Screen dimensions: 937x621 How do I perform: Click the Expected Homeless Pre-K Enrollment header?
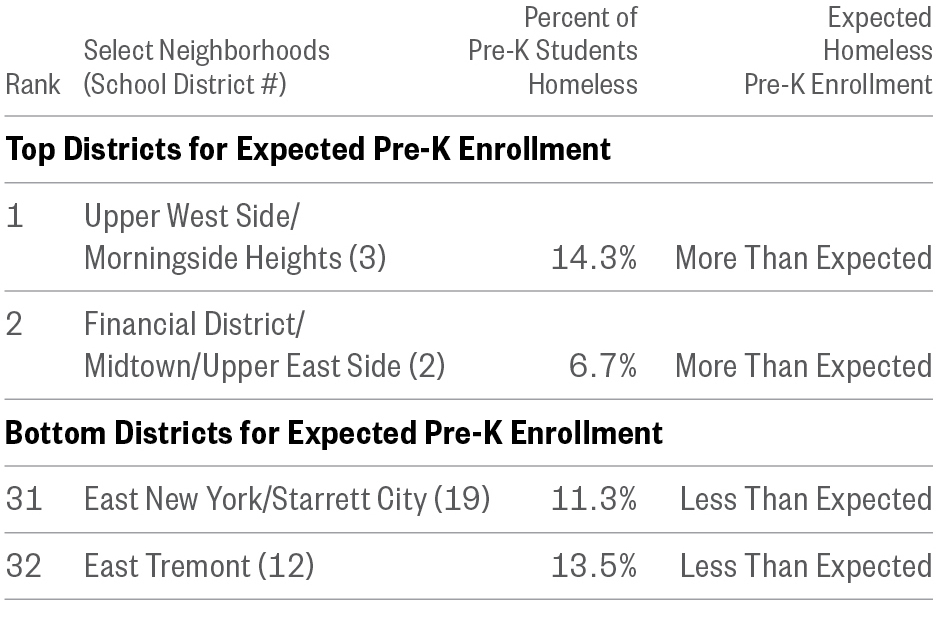[838, 50]
